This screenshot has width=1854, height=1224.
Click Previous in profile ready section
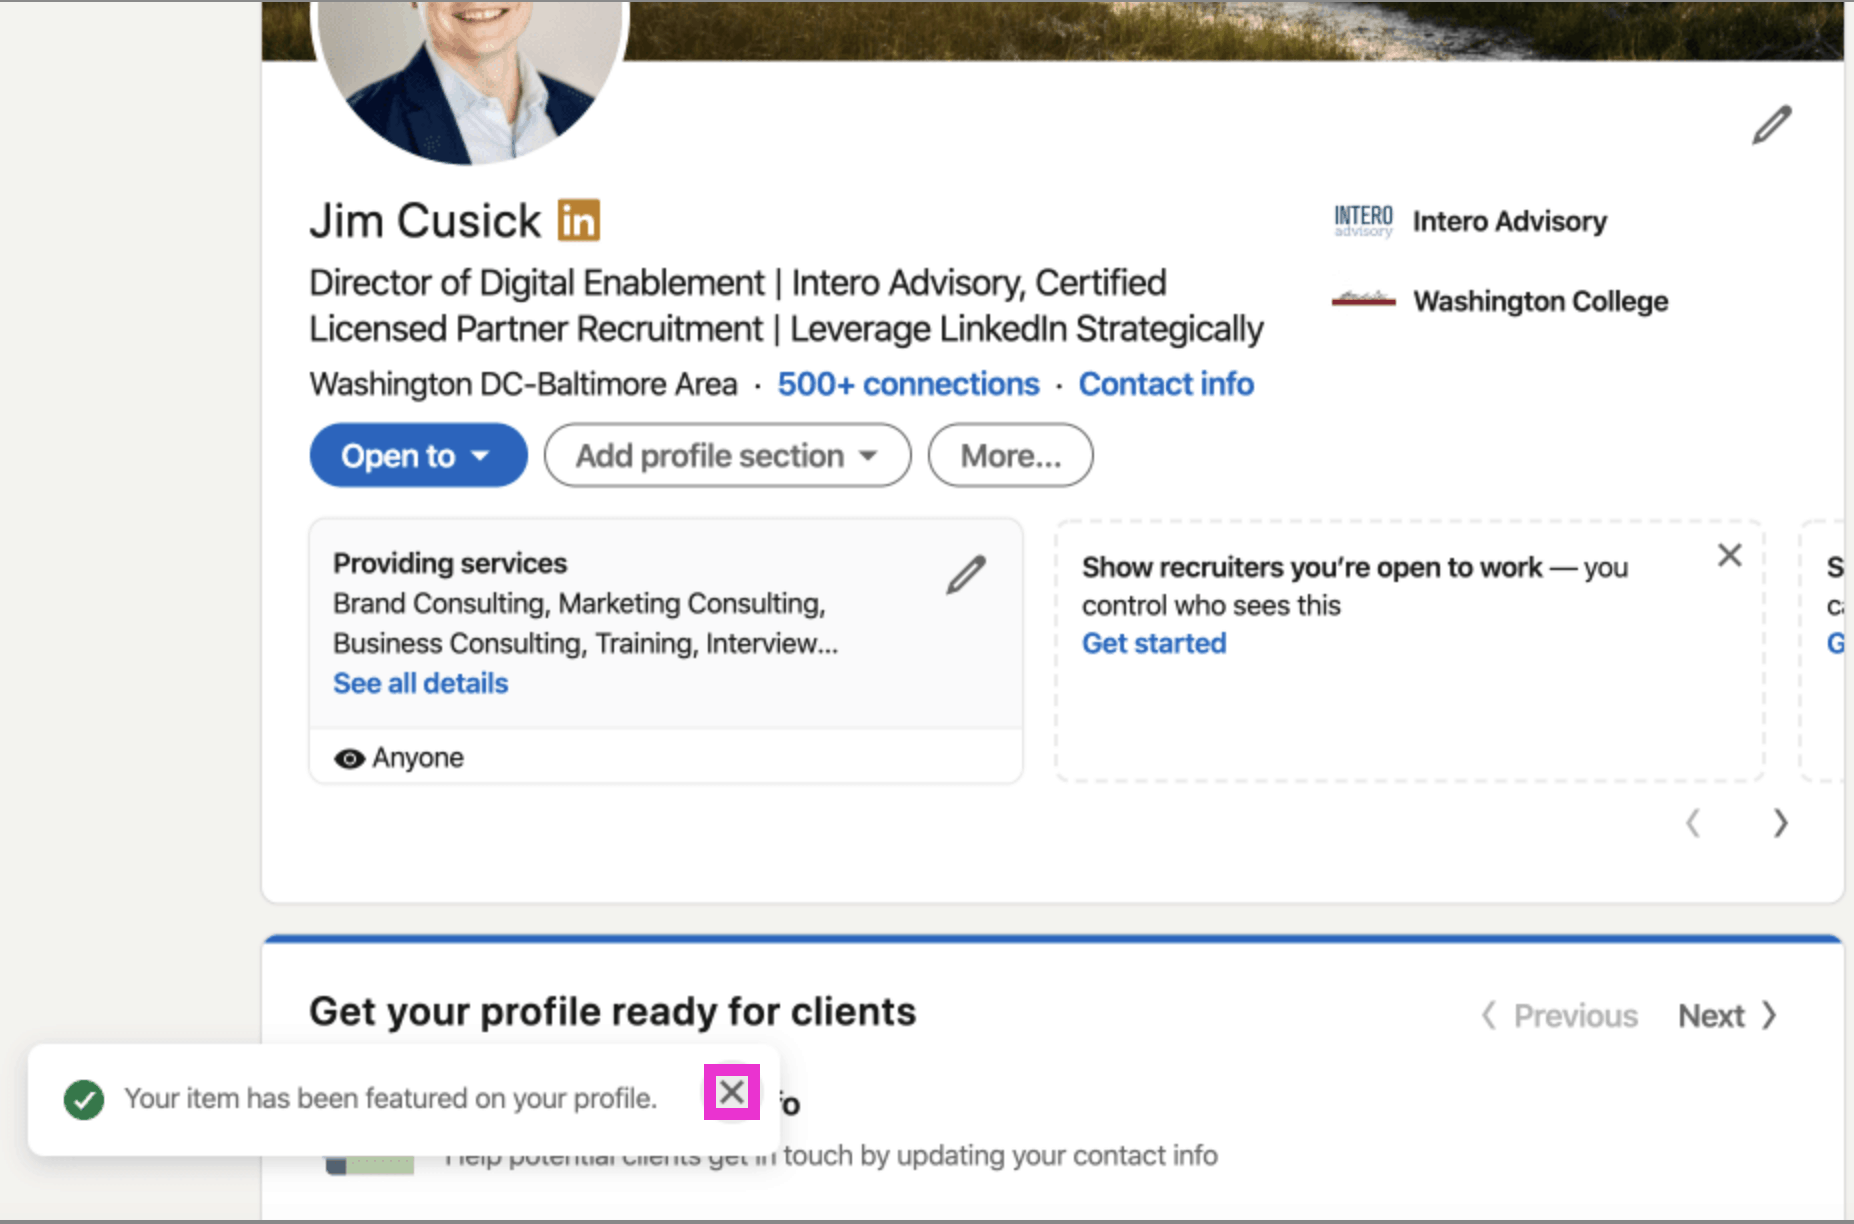pyautogui.click(x=1560, y=1016)
